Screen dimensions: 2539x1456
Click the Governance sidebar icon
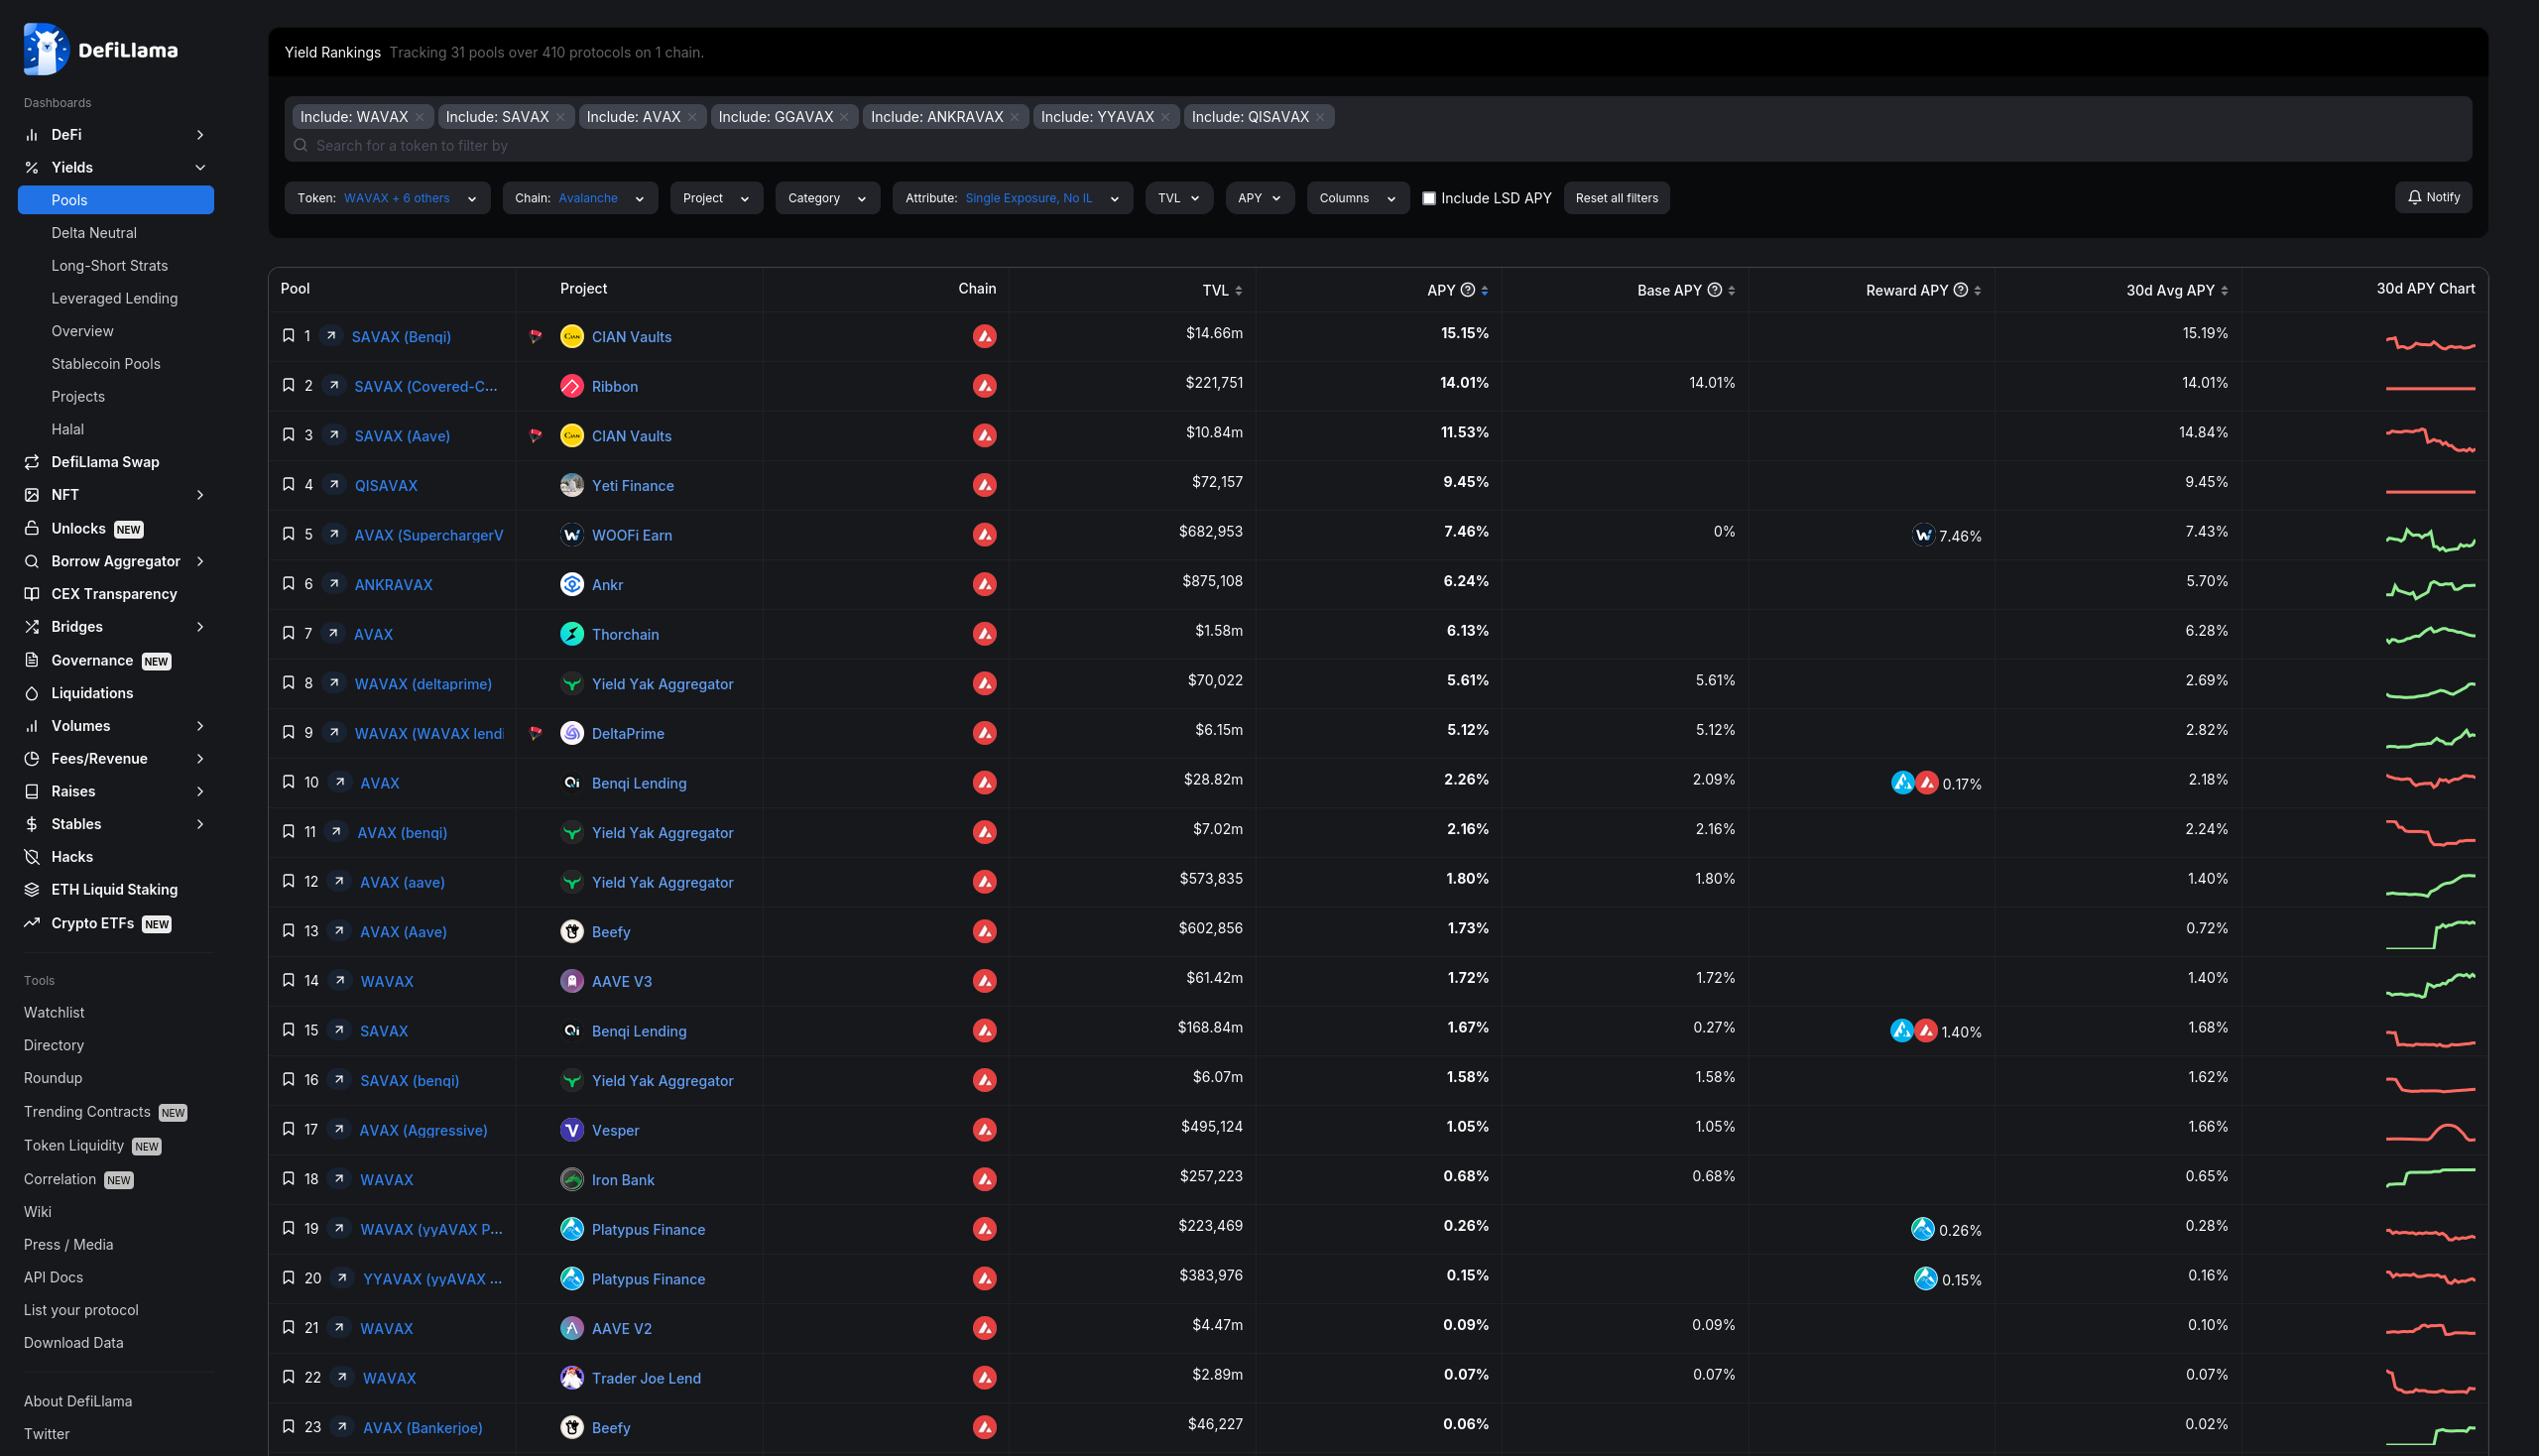pos(32,661)
